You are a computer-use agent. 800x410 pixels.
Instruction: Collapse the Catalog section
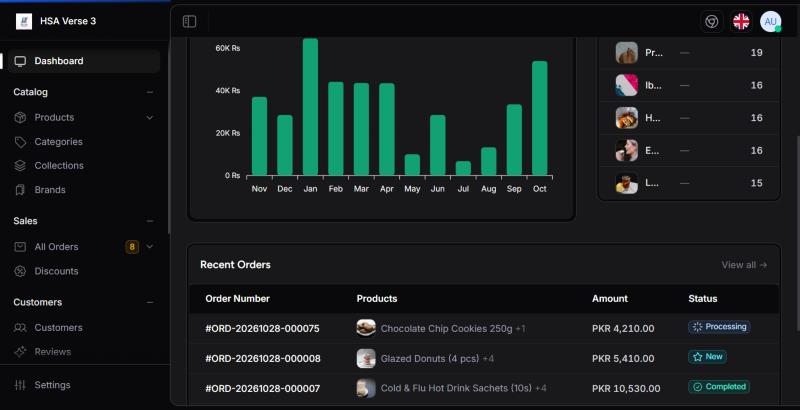149,92
